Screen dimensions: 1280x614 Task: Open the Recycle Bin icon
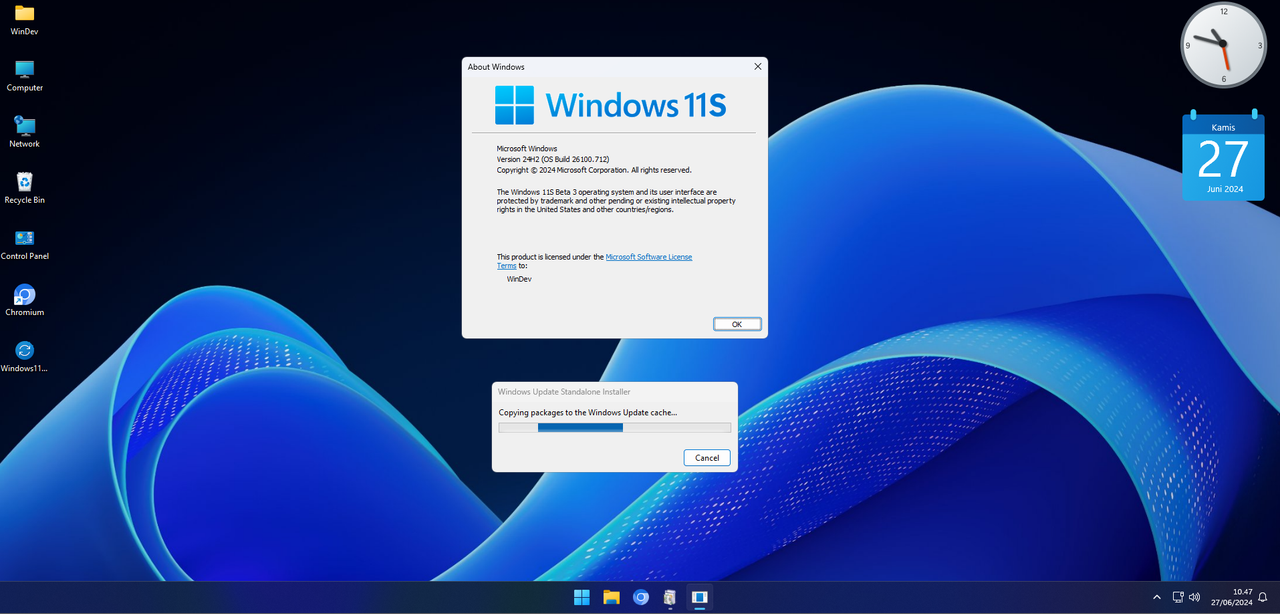[x=24, y=187]
